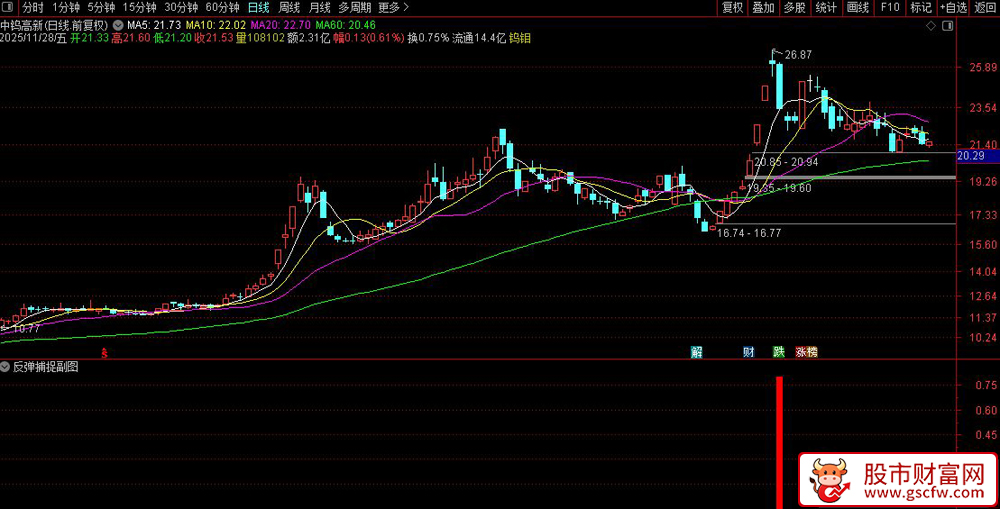This screenshot has height=509, width=1000.
Task: Click the 叠加 overlay button
Action: (x=763, y=8)
